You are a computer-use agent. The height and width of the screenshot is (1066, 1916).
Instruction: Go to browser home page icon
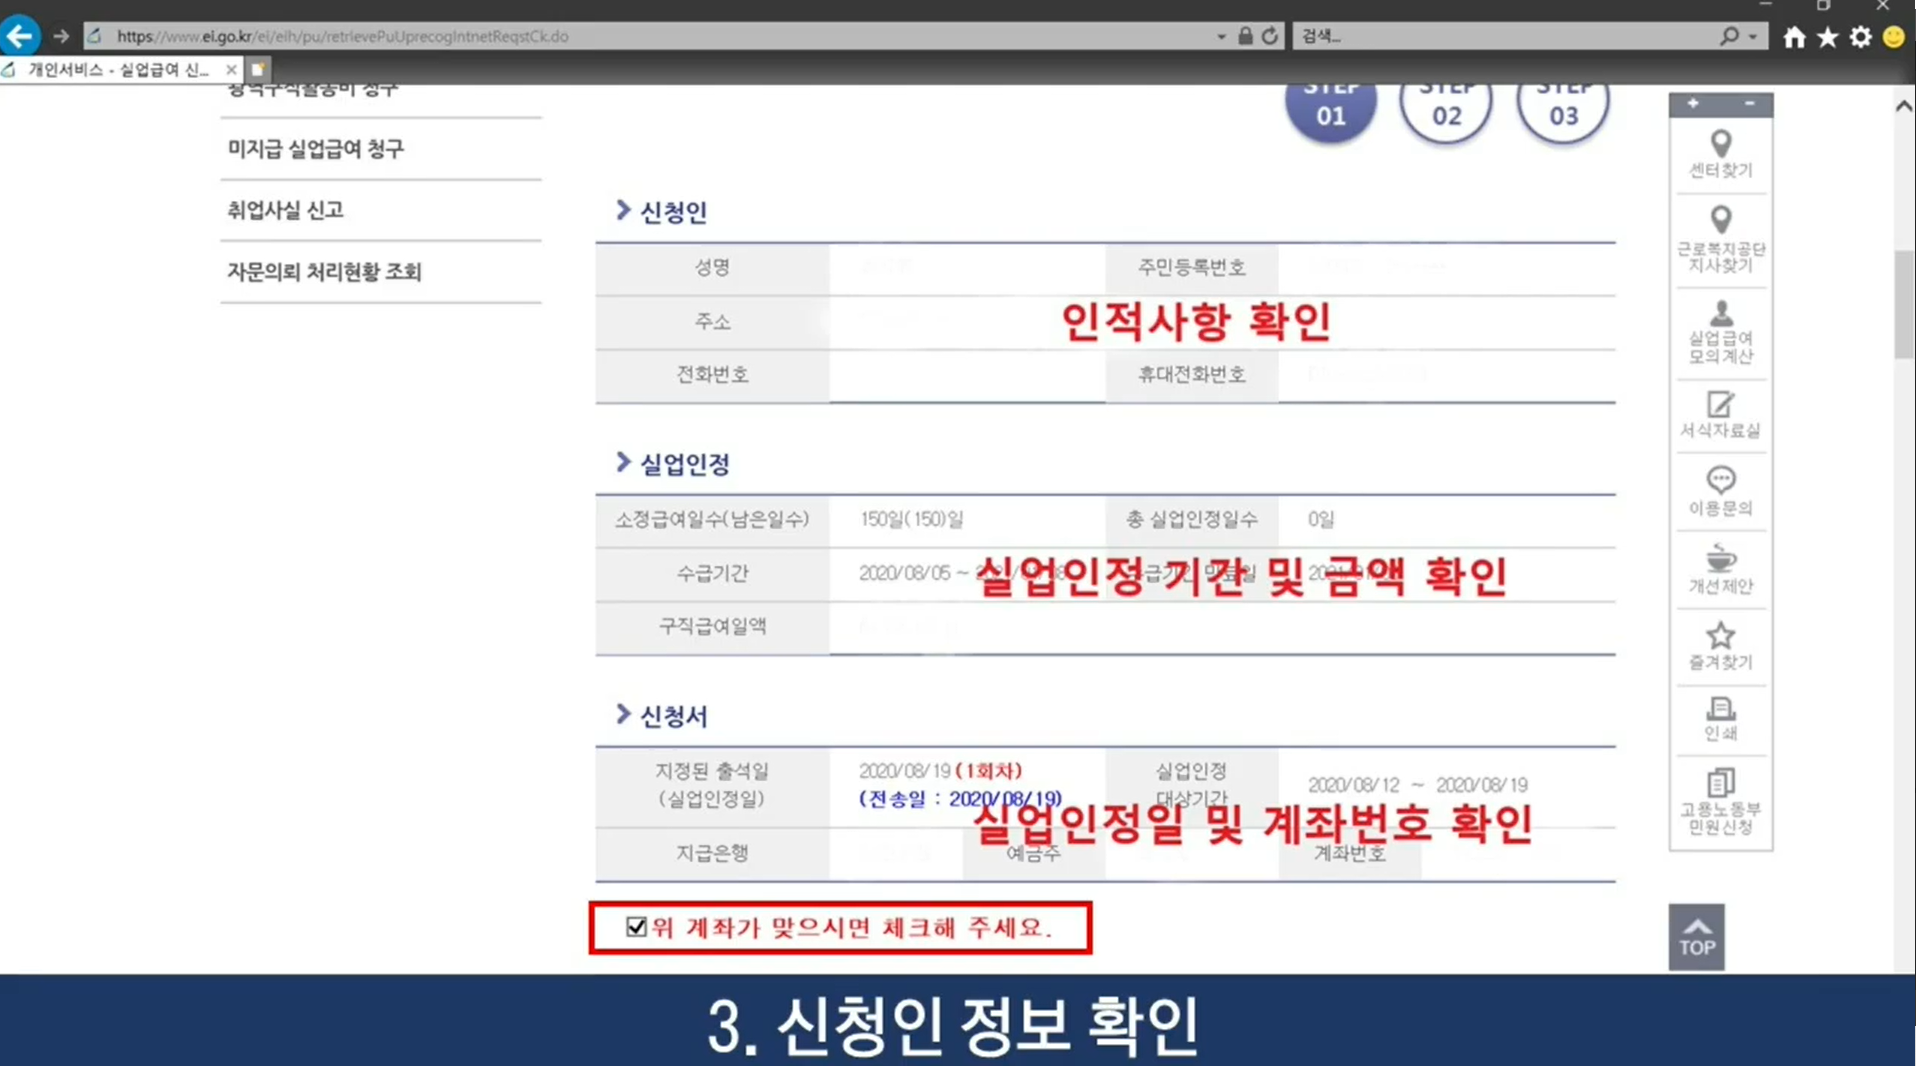1793,36
